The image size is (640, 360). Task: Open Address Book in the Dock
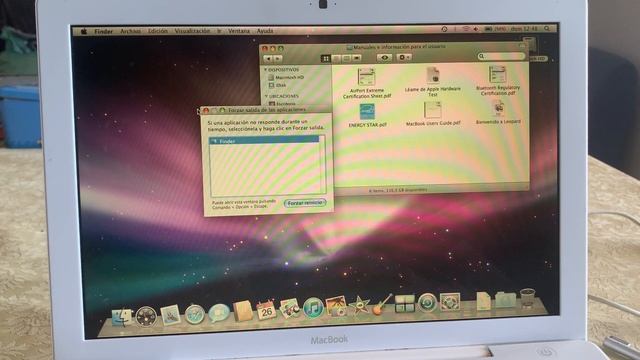(x=243, y=311)
